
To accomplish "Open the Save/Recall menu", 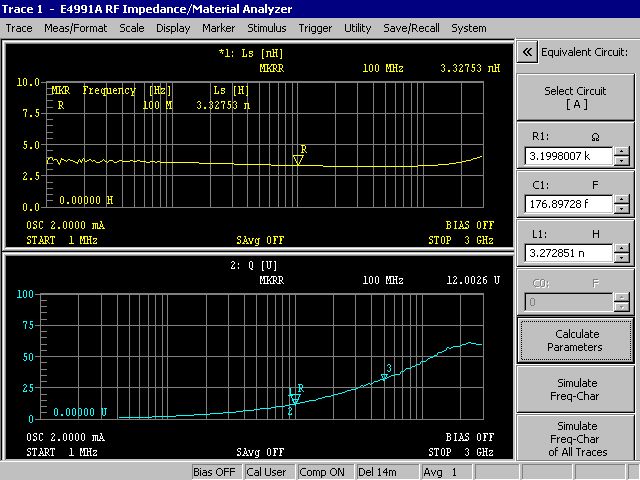I will point(410,28).
